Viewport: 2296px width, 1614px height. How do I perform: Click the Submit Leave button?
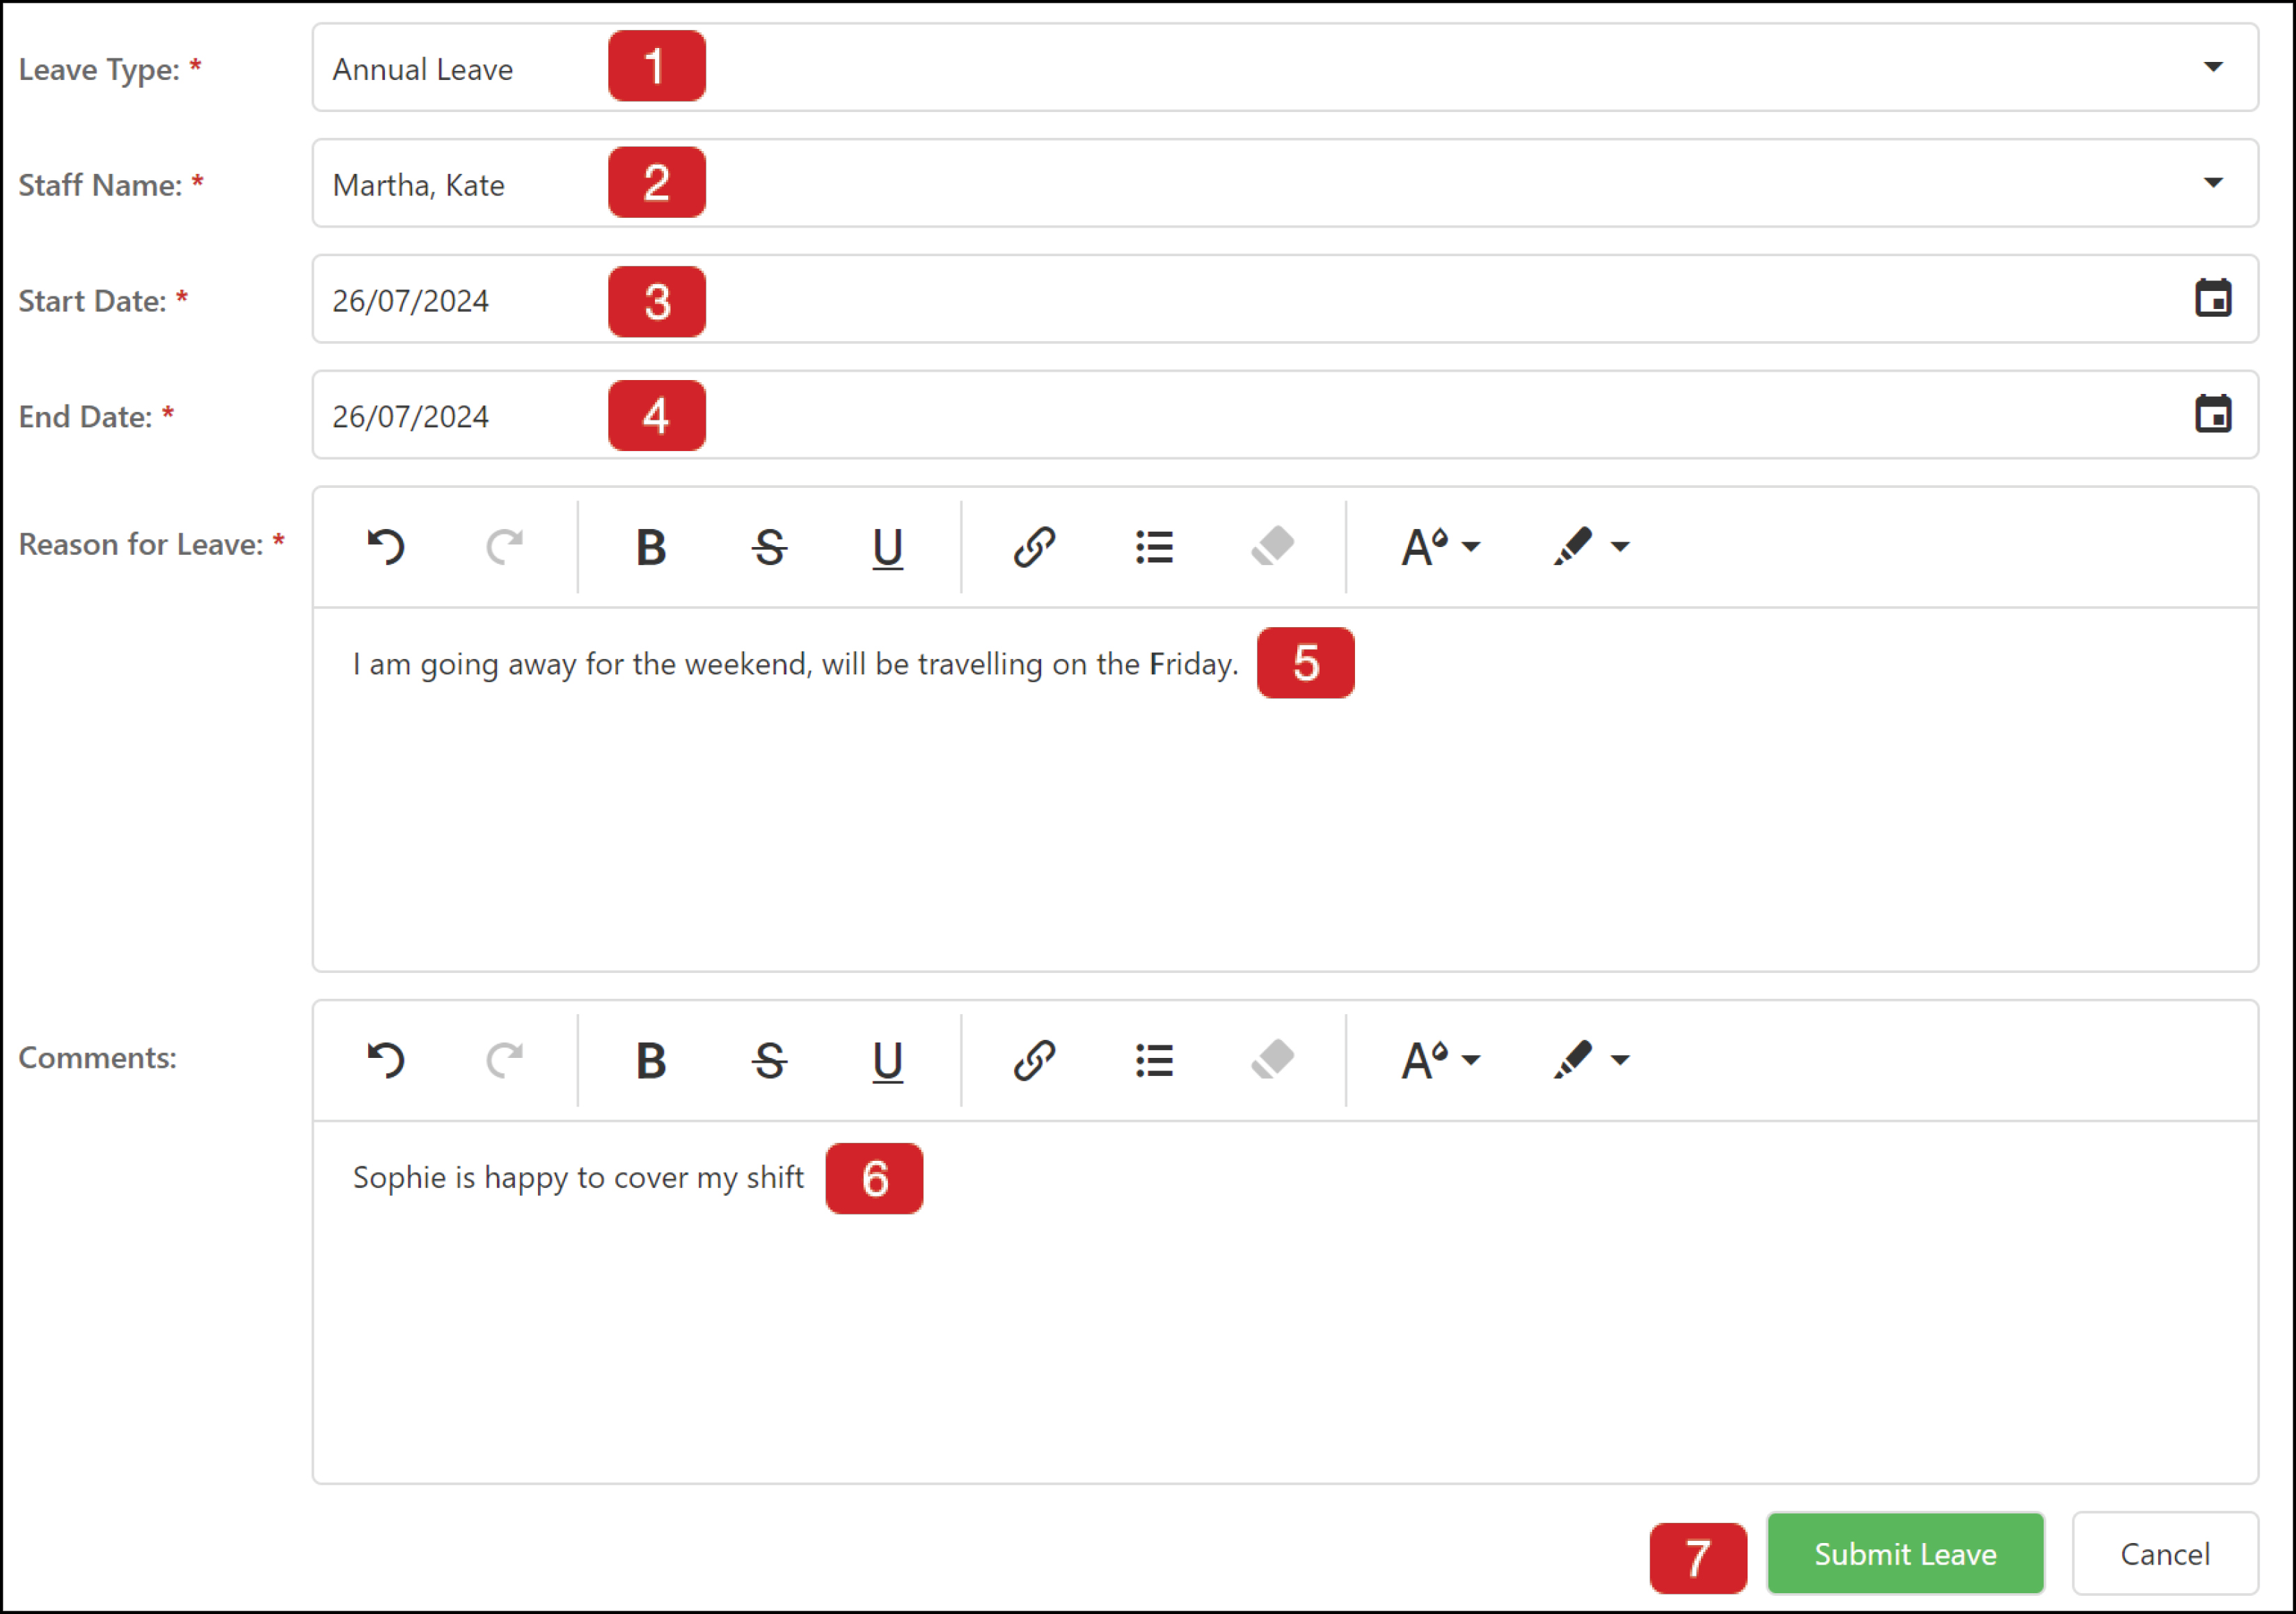1905,1553
